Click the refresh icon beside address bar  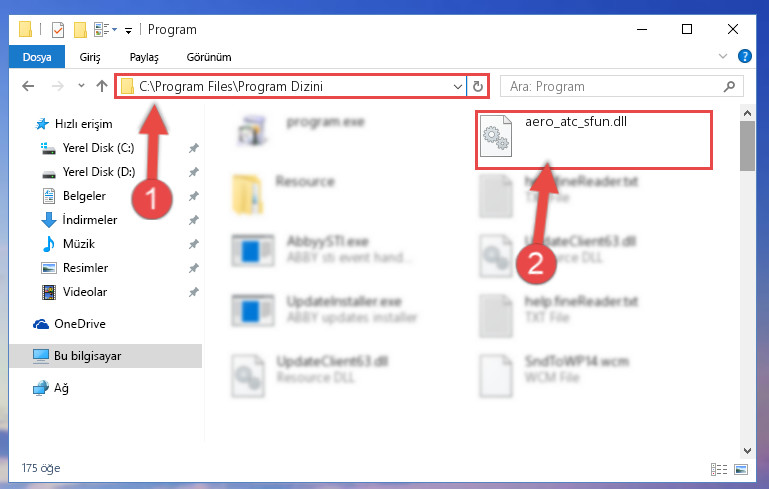point(478,87)
